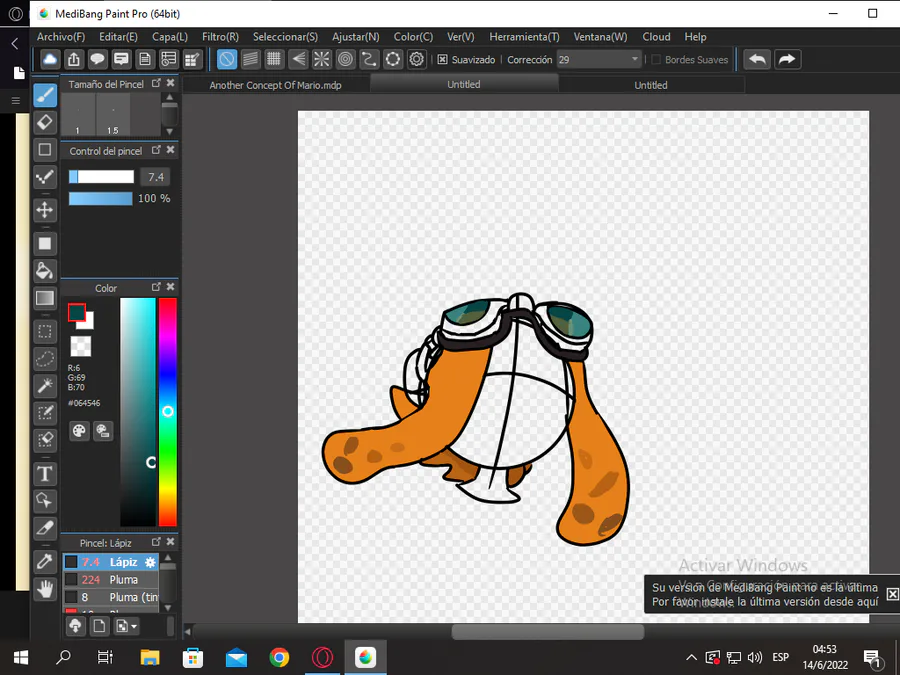
Task: Select the Eyedropper tool
Action: (x=45, y=561)
